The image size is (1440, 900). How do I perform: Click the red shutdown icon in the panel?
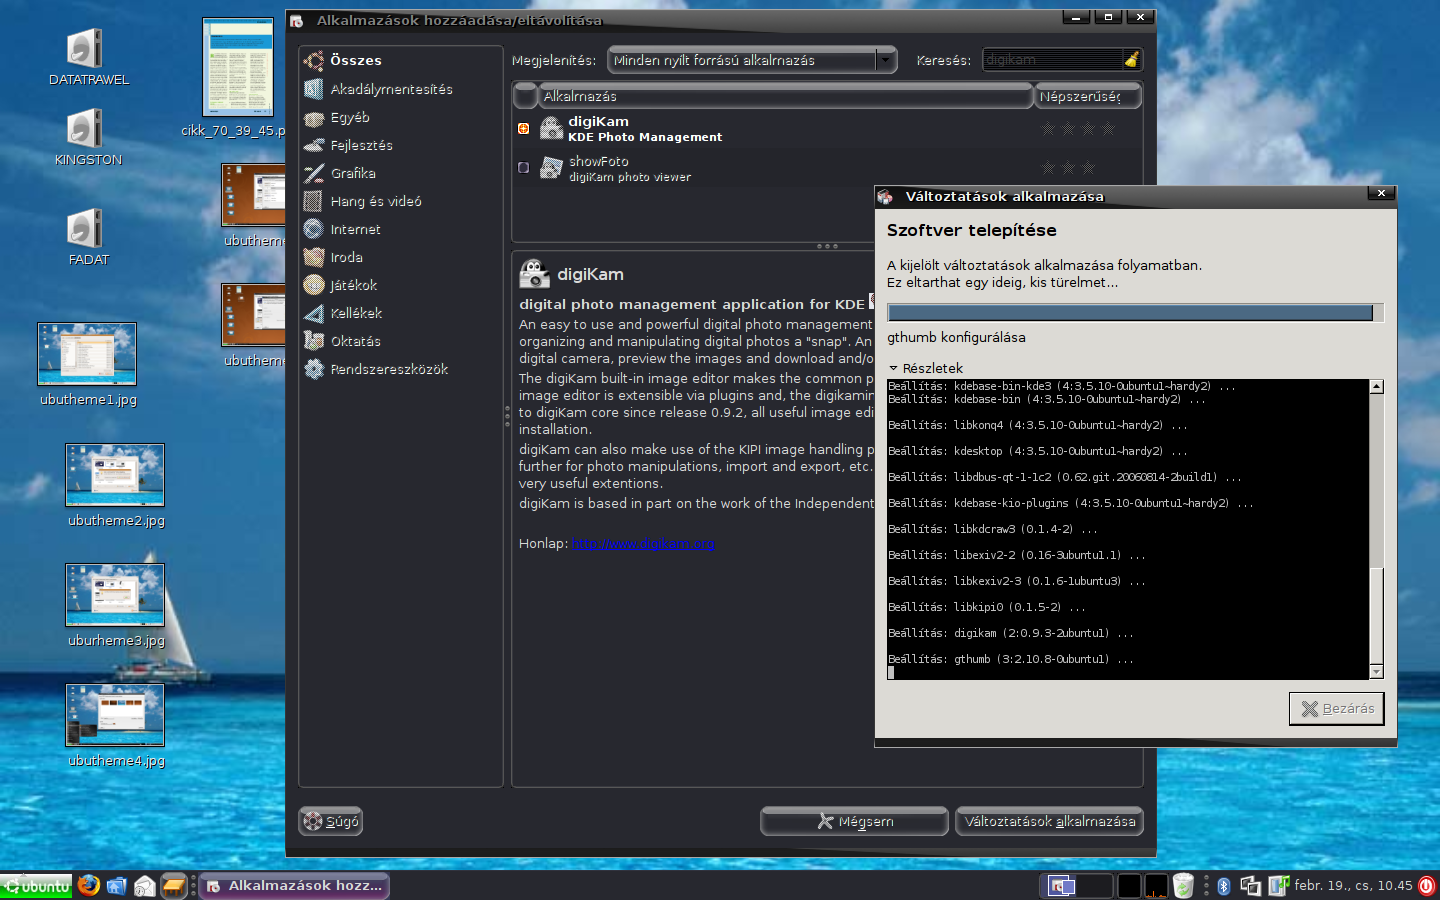(x=1427, y=886)
